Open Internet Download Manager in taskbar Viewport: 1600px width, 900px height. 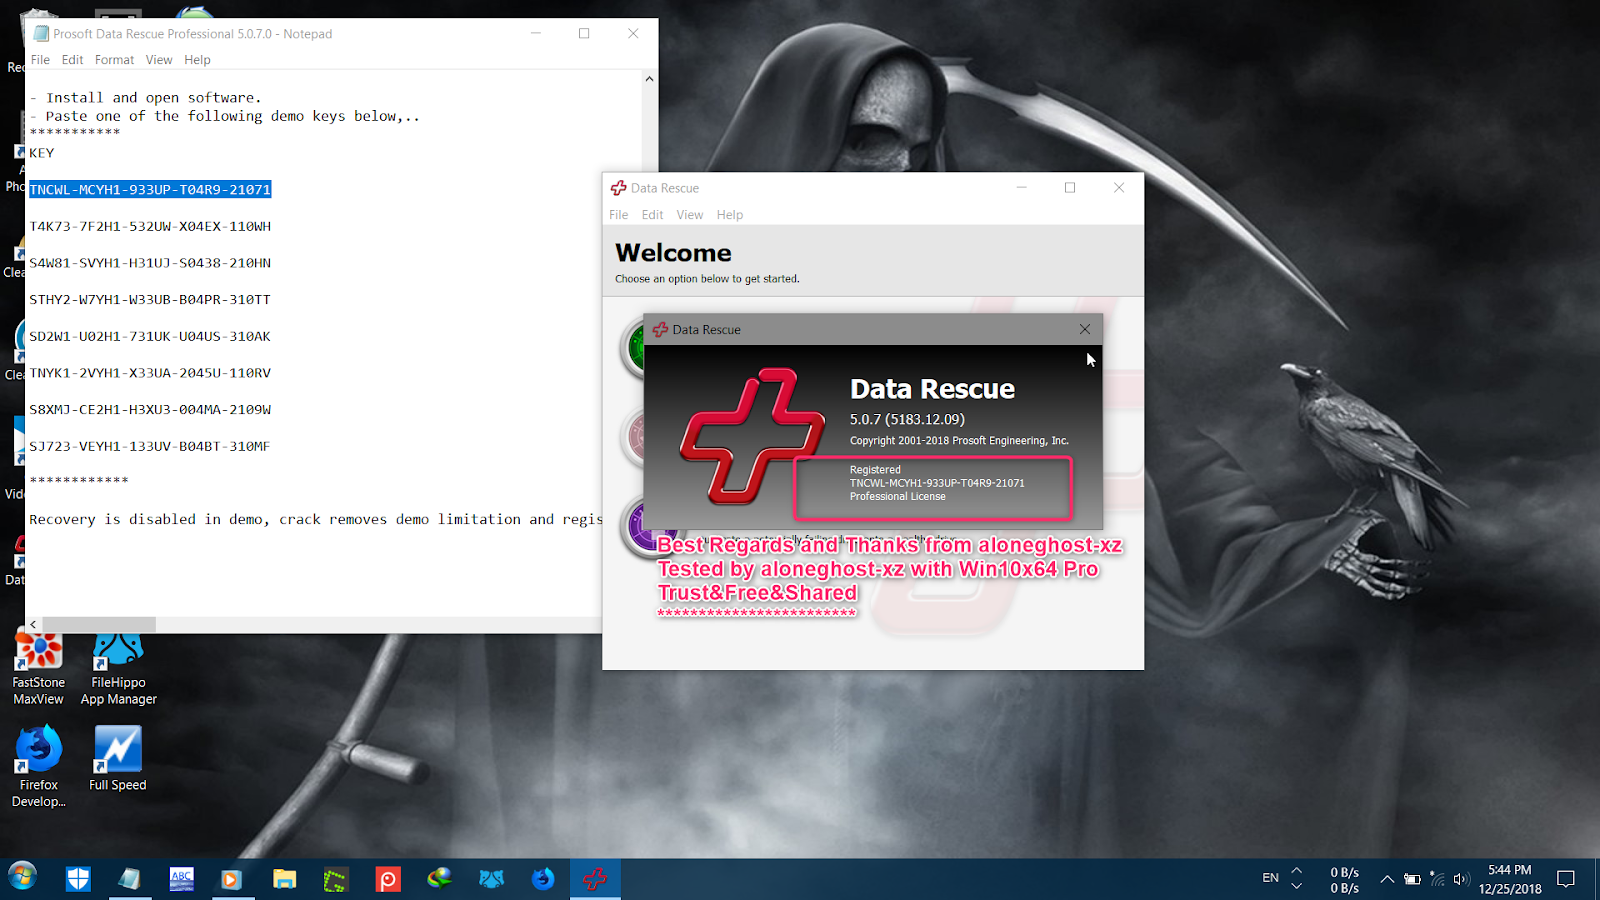point(440,879)
